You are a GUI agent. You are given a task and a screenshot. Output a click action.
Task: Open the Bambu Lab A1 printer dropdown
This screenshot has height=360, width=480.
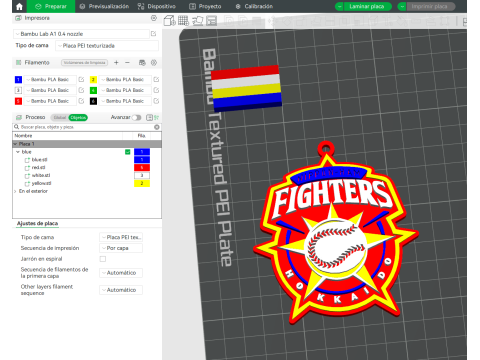pos(81,34)
